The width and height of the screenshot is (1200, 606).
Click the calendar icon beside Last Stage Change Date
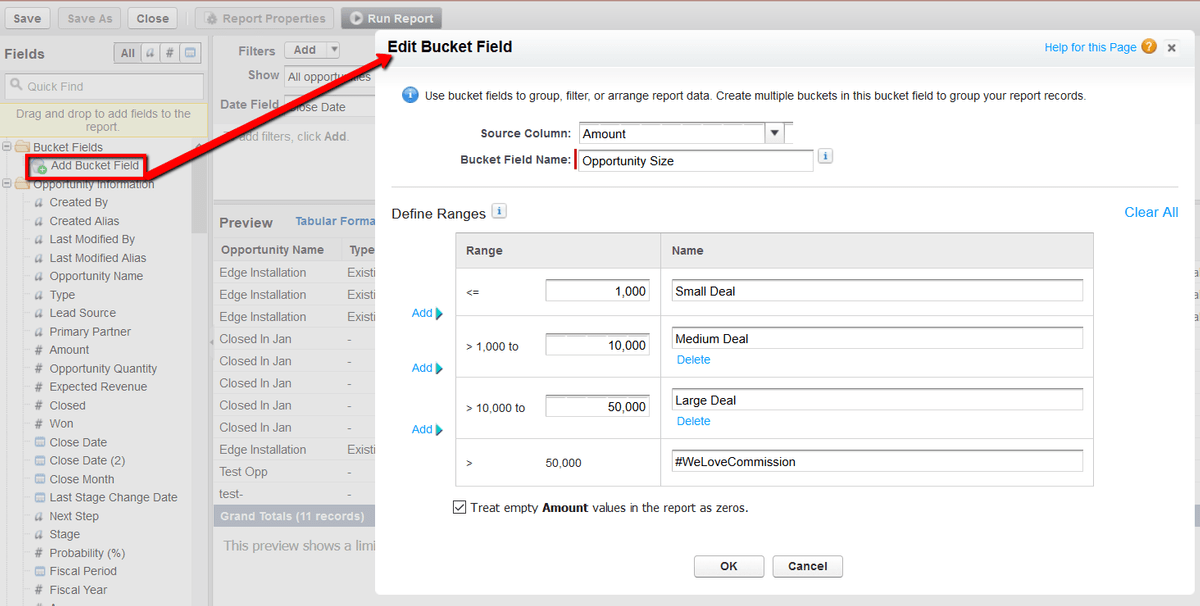tap(39, 497)
